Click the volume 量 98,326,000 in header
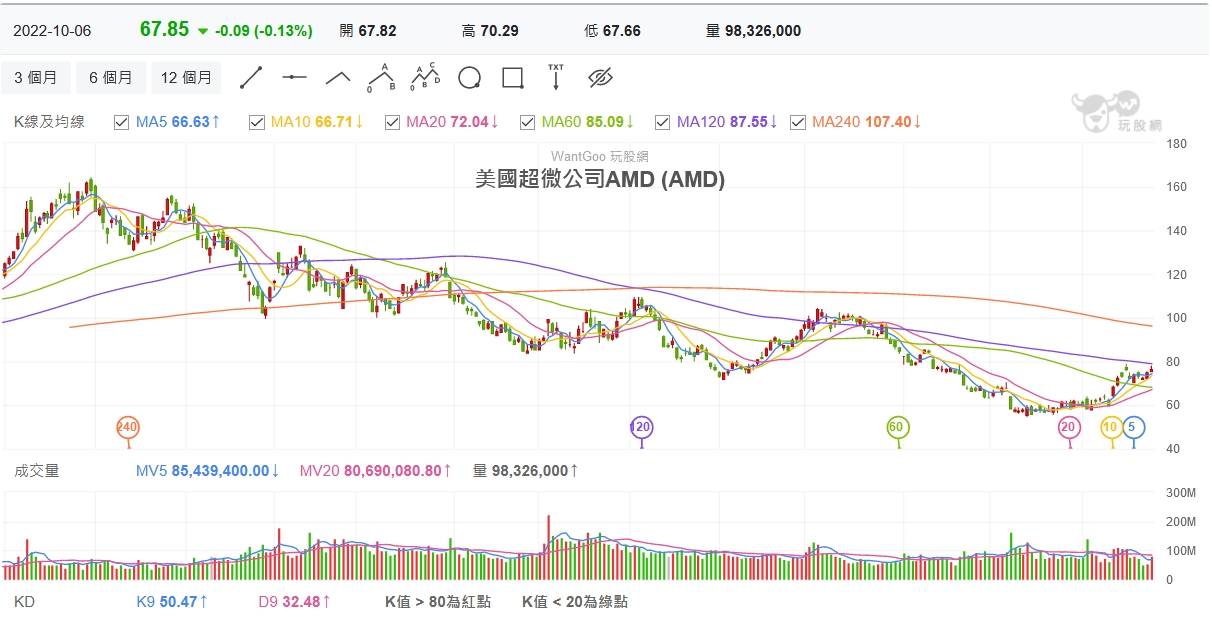 (x=753, y=31)
